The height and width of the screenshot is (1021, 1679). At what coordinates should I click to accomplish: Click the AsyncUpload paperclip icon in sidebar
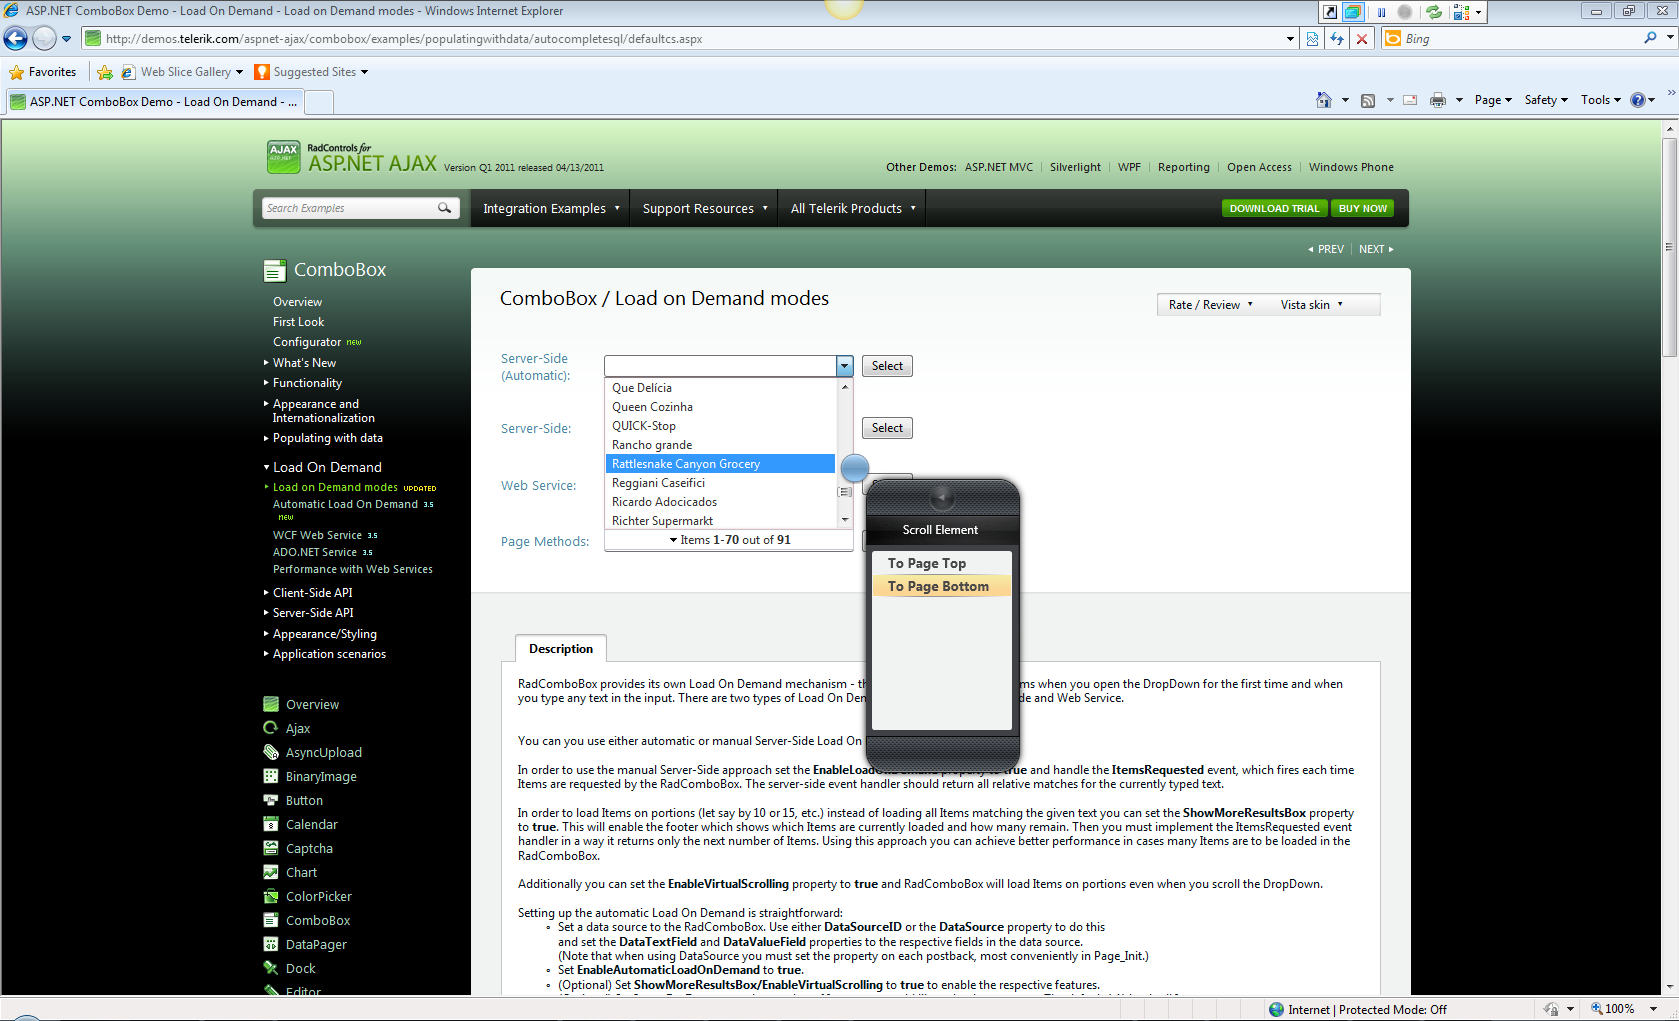(270, 752)
